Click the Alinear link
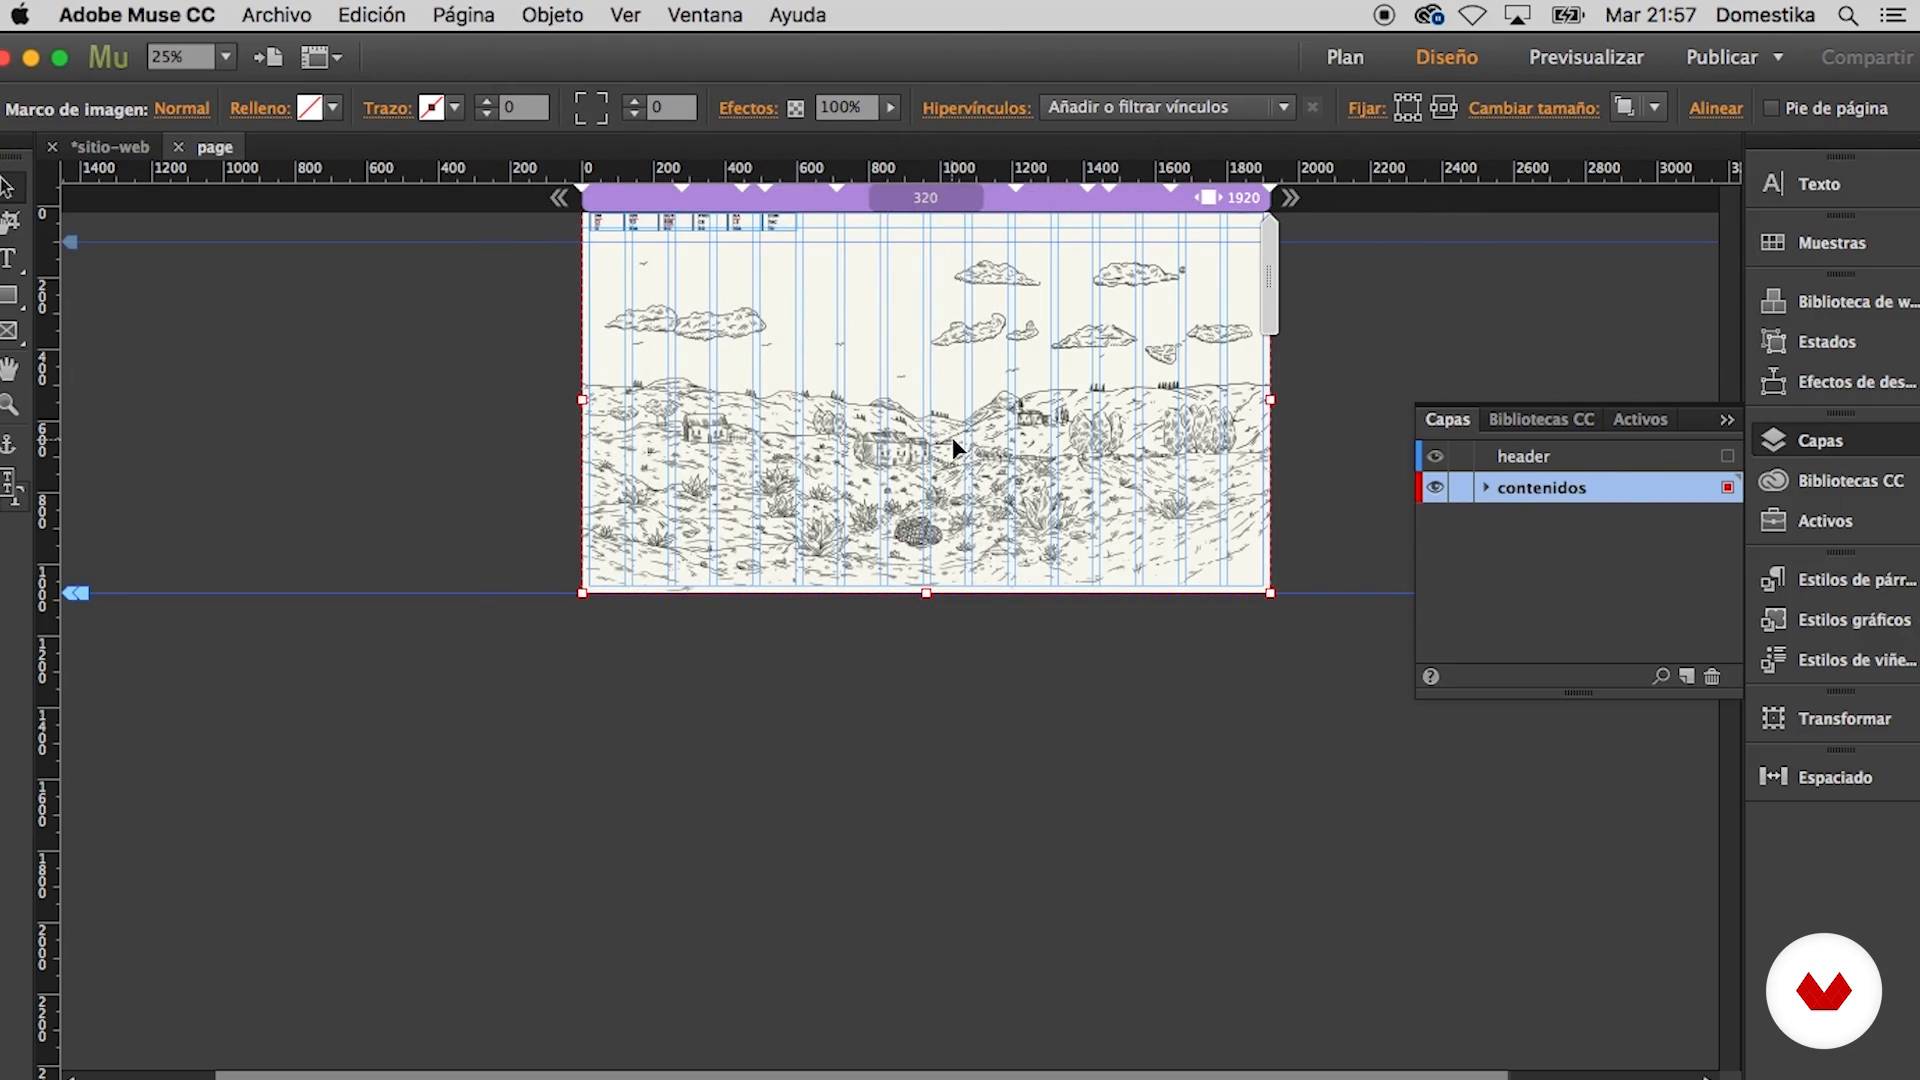The image size is (1920, 1080). [1716, 108]
